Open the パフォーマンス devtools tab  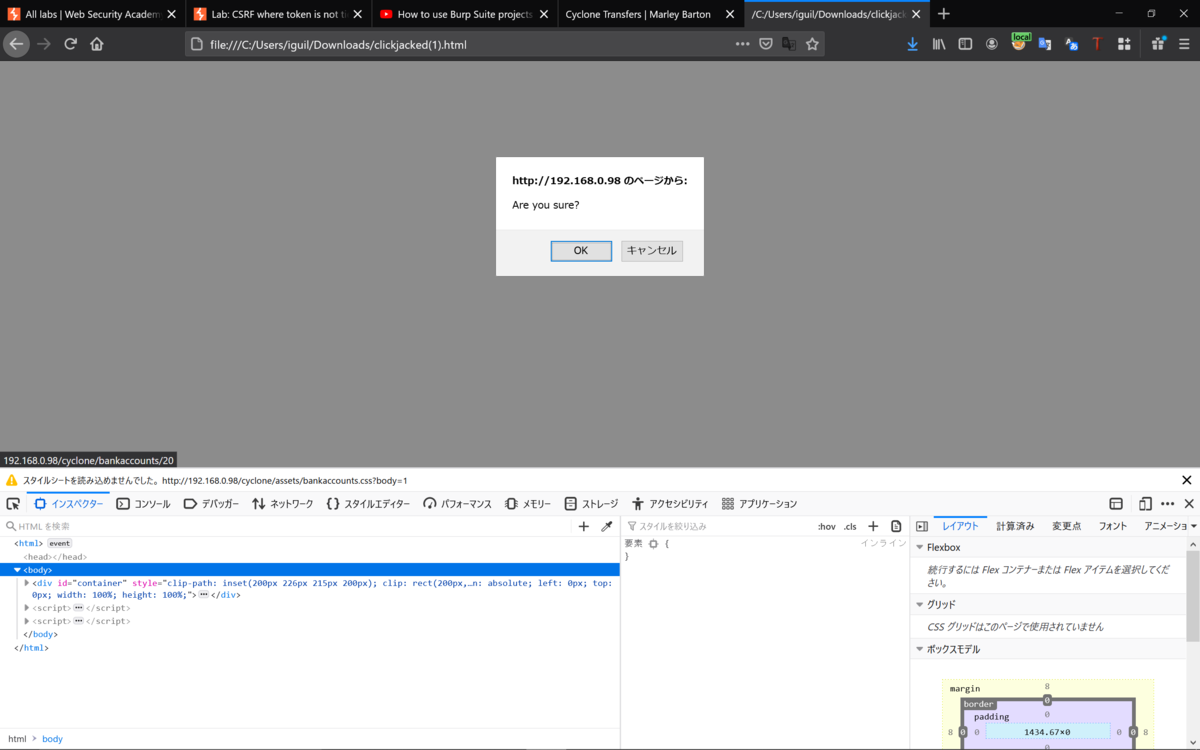click(458, 504)
